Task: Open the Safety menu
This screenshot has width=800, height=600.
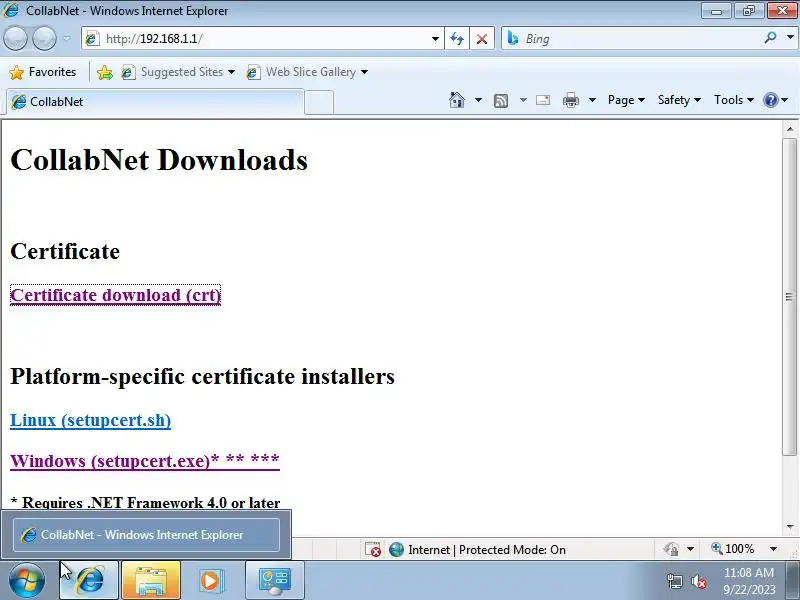Action: [679, 100]
